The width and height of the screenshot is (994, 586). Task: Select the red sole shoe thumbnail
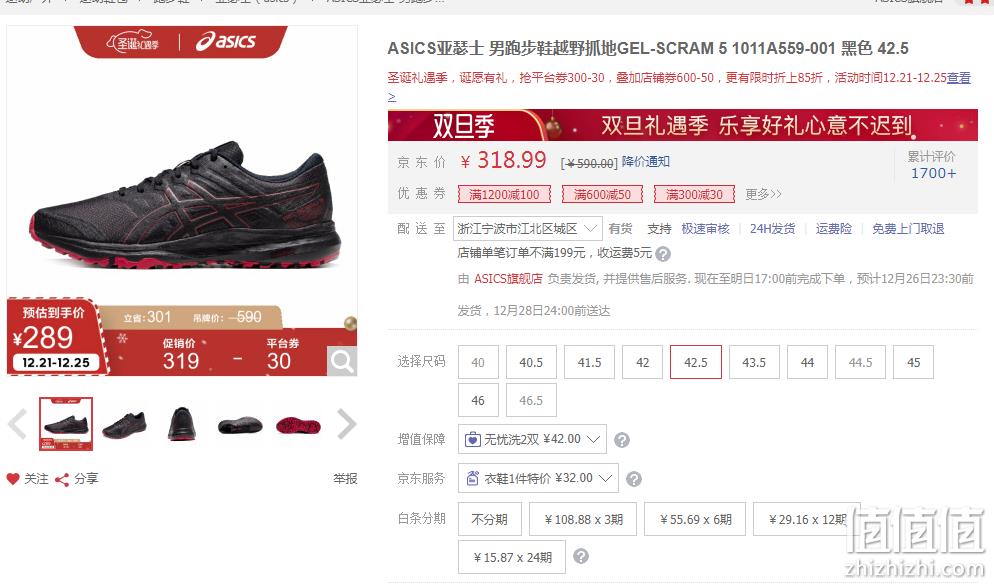click(x=299, y=424)
